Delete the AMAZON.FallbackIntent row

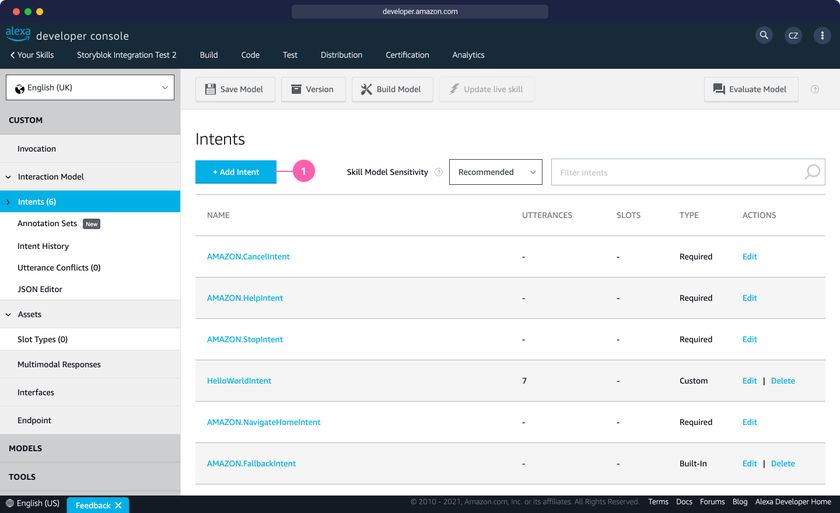pyautogui.click(x=783, y=463)
